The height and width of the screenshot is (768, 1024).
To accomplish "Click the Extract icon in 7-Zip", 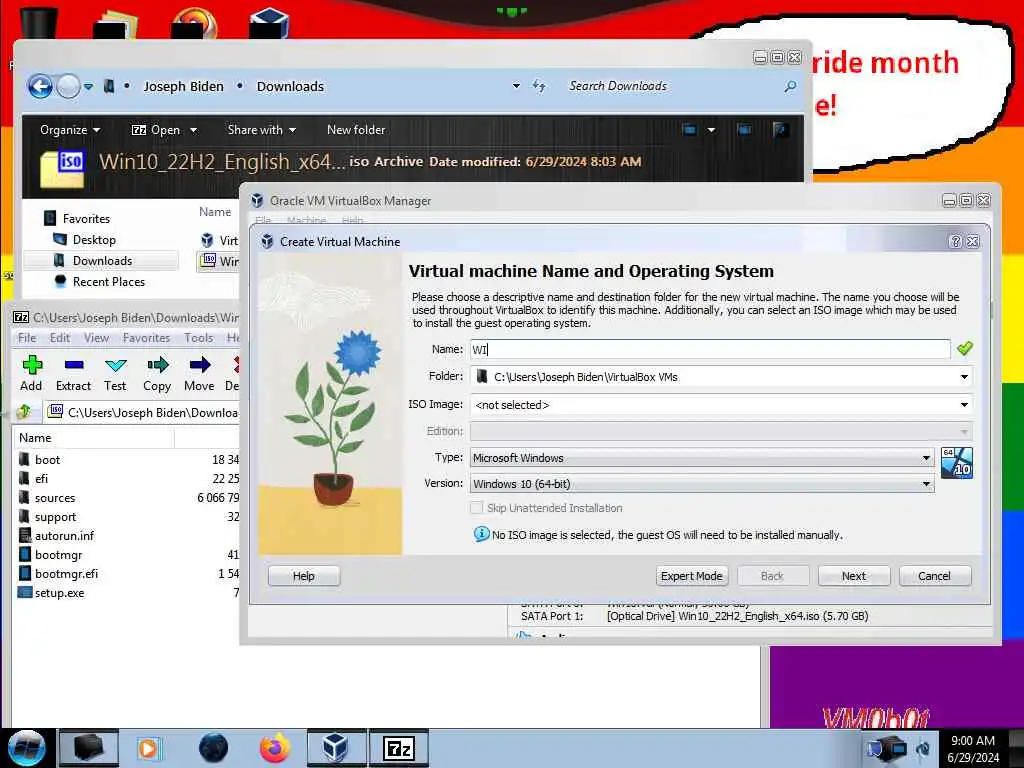I will pyautogui.click(x=73, y=364).
